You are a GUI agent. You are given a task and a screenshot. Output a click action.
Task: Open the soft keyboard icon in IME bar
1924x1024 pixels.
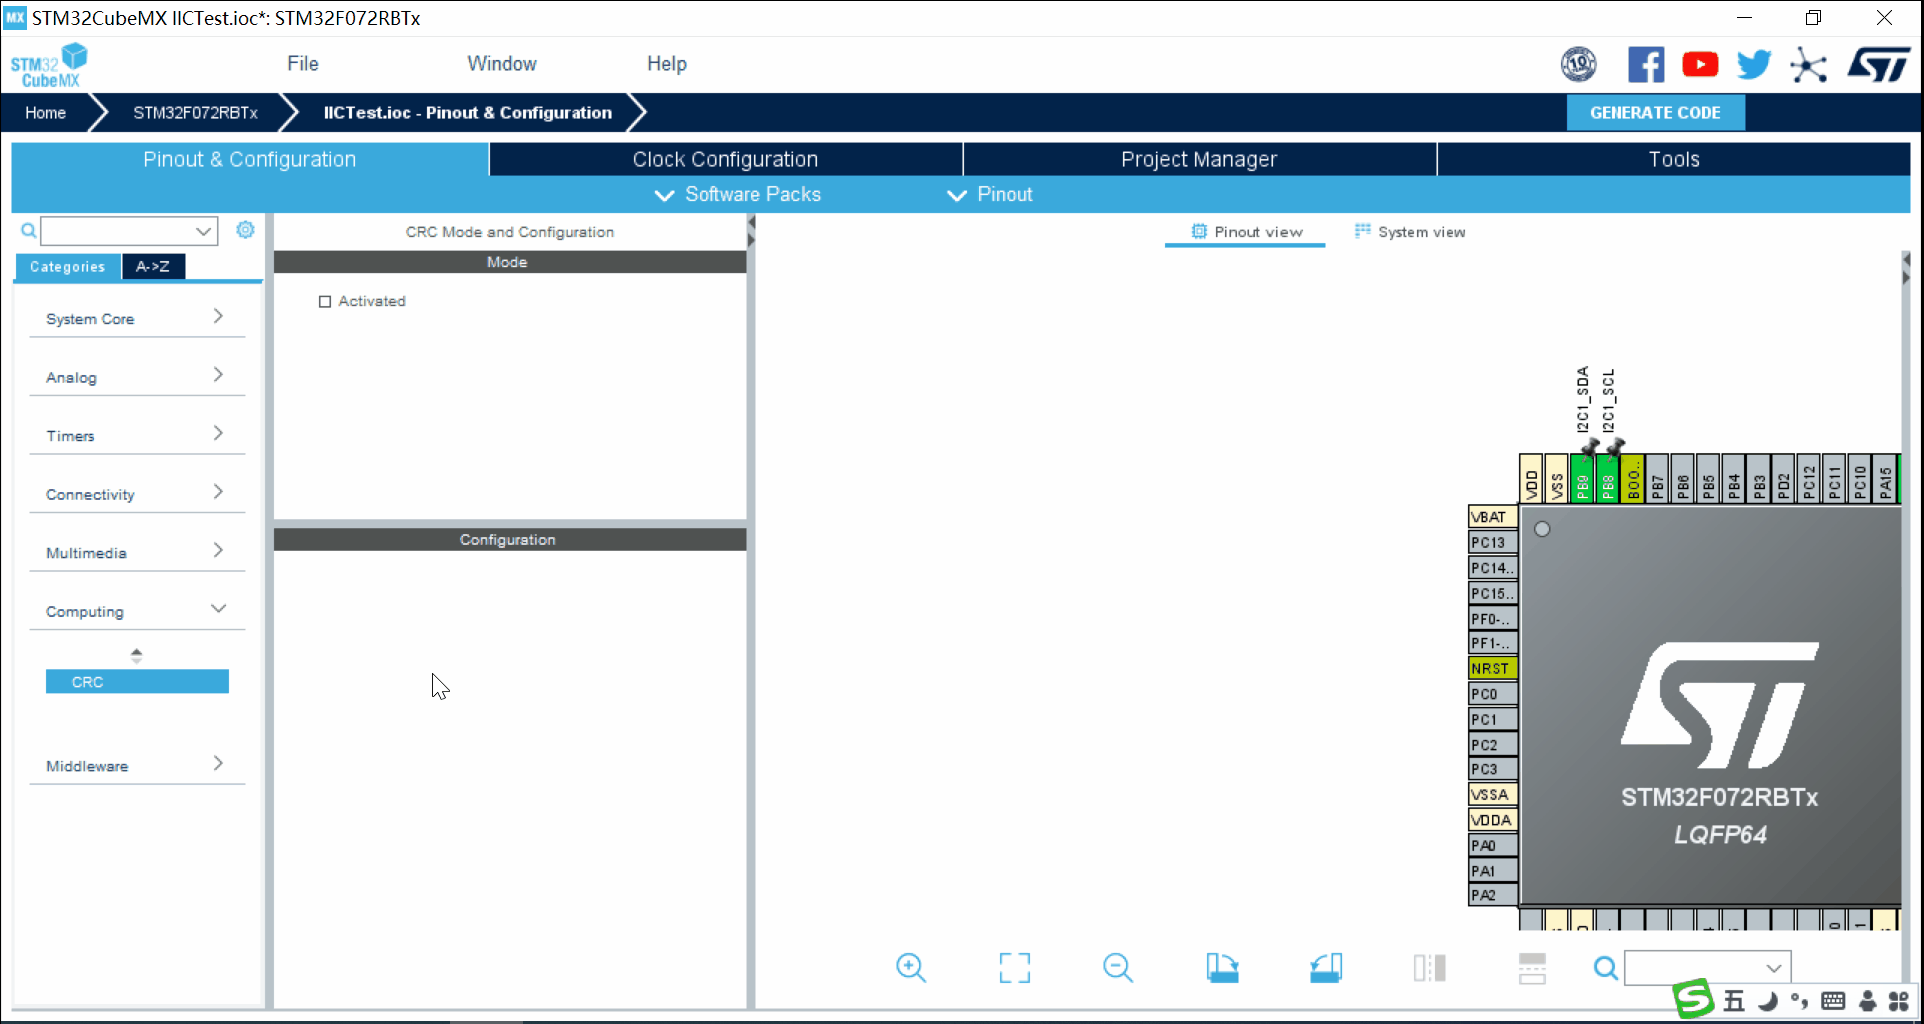[1833, 1001]
